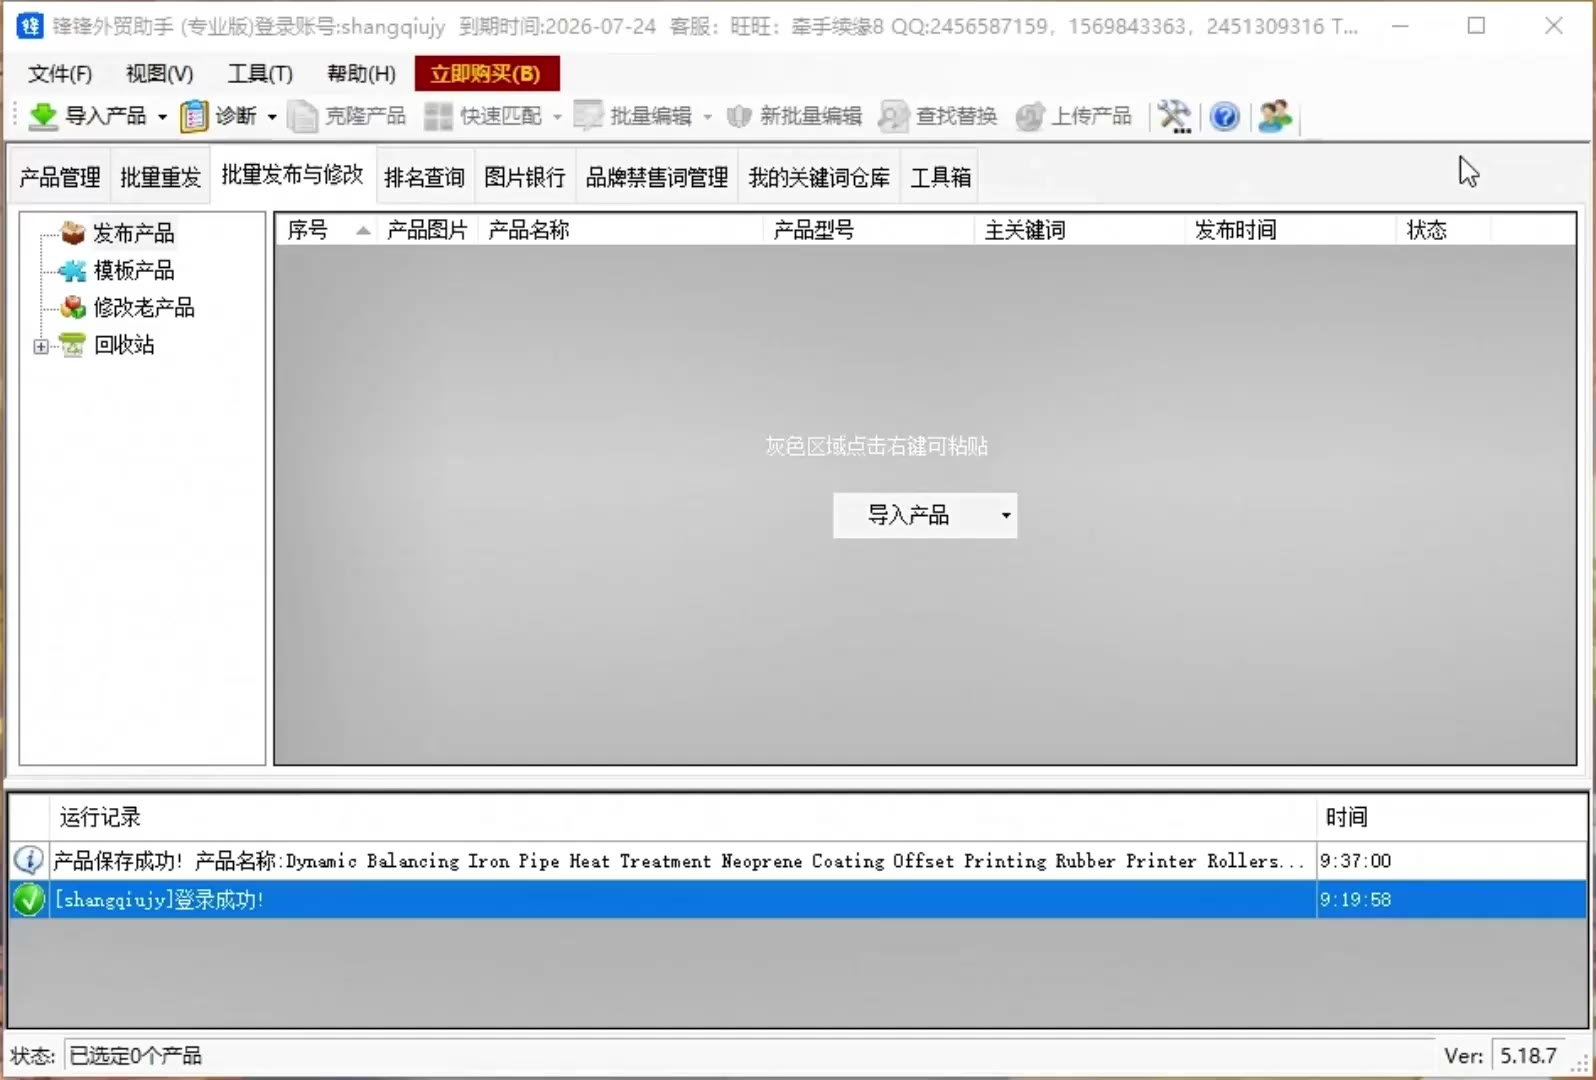Select the Modify Old Product (修改老产品) icon

73,307
